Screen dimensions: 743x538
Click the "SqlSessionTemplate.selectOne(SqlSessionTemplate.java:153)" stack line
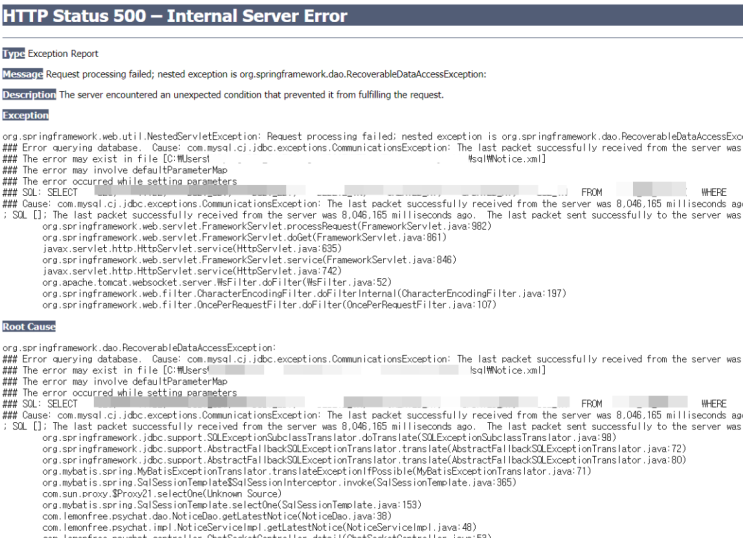point(232,505)
